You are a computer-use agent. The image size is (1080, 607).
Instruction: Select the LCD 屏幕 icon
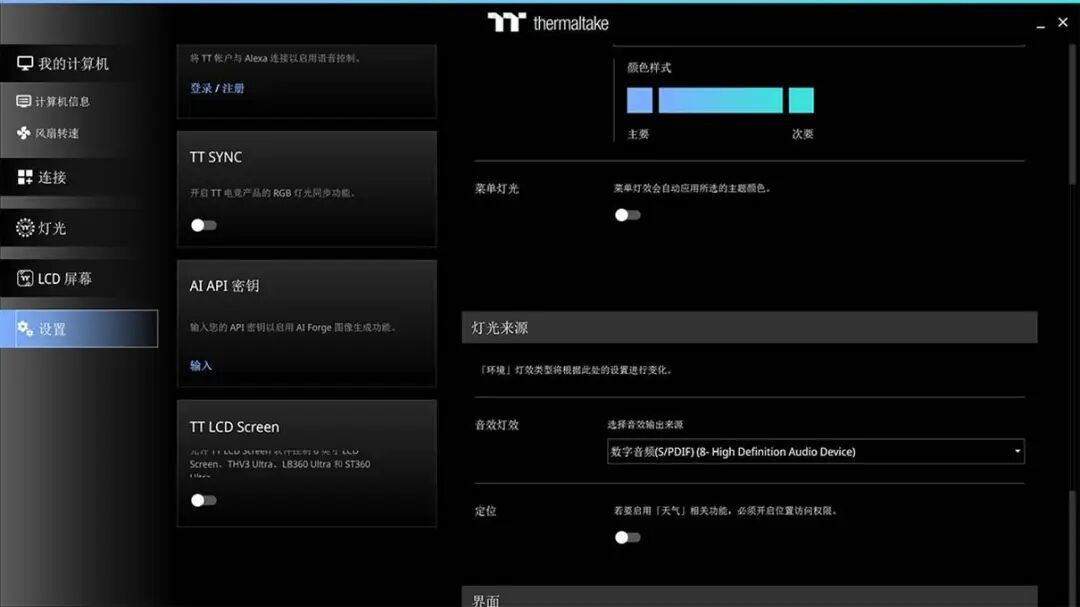coord(25,278)
